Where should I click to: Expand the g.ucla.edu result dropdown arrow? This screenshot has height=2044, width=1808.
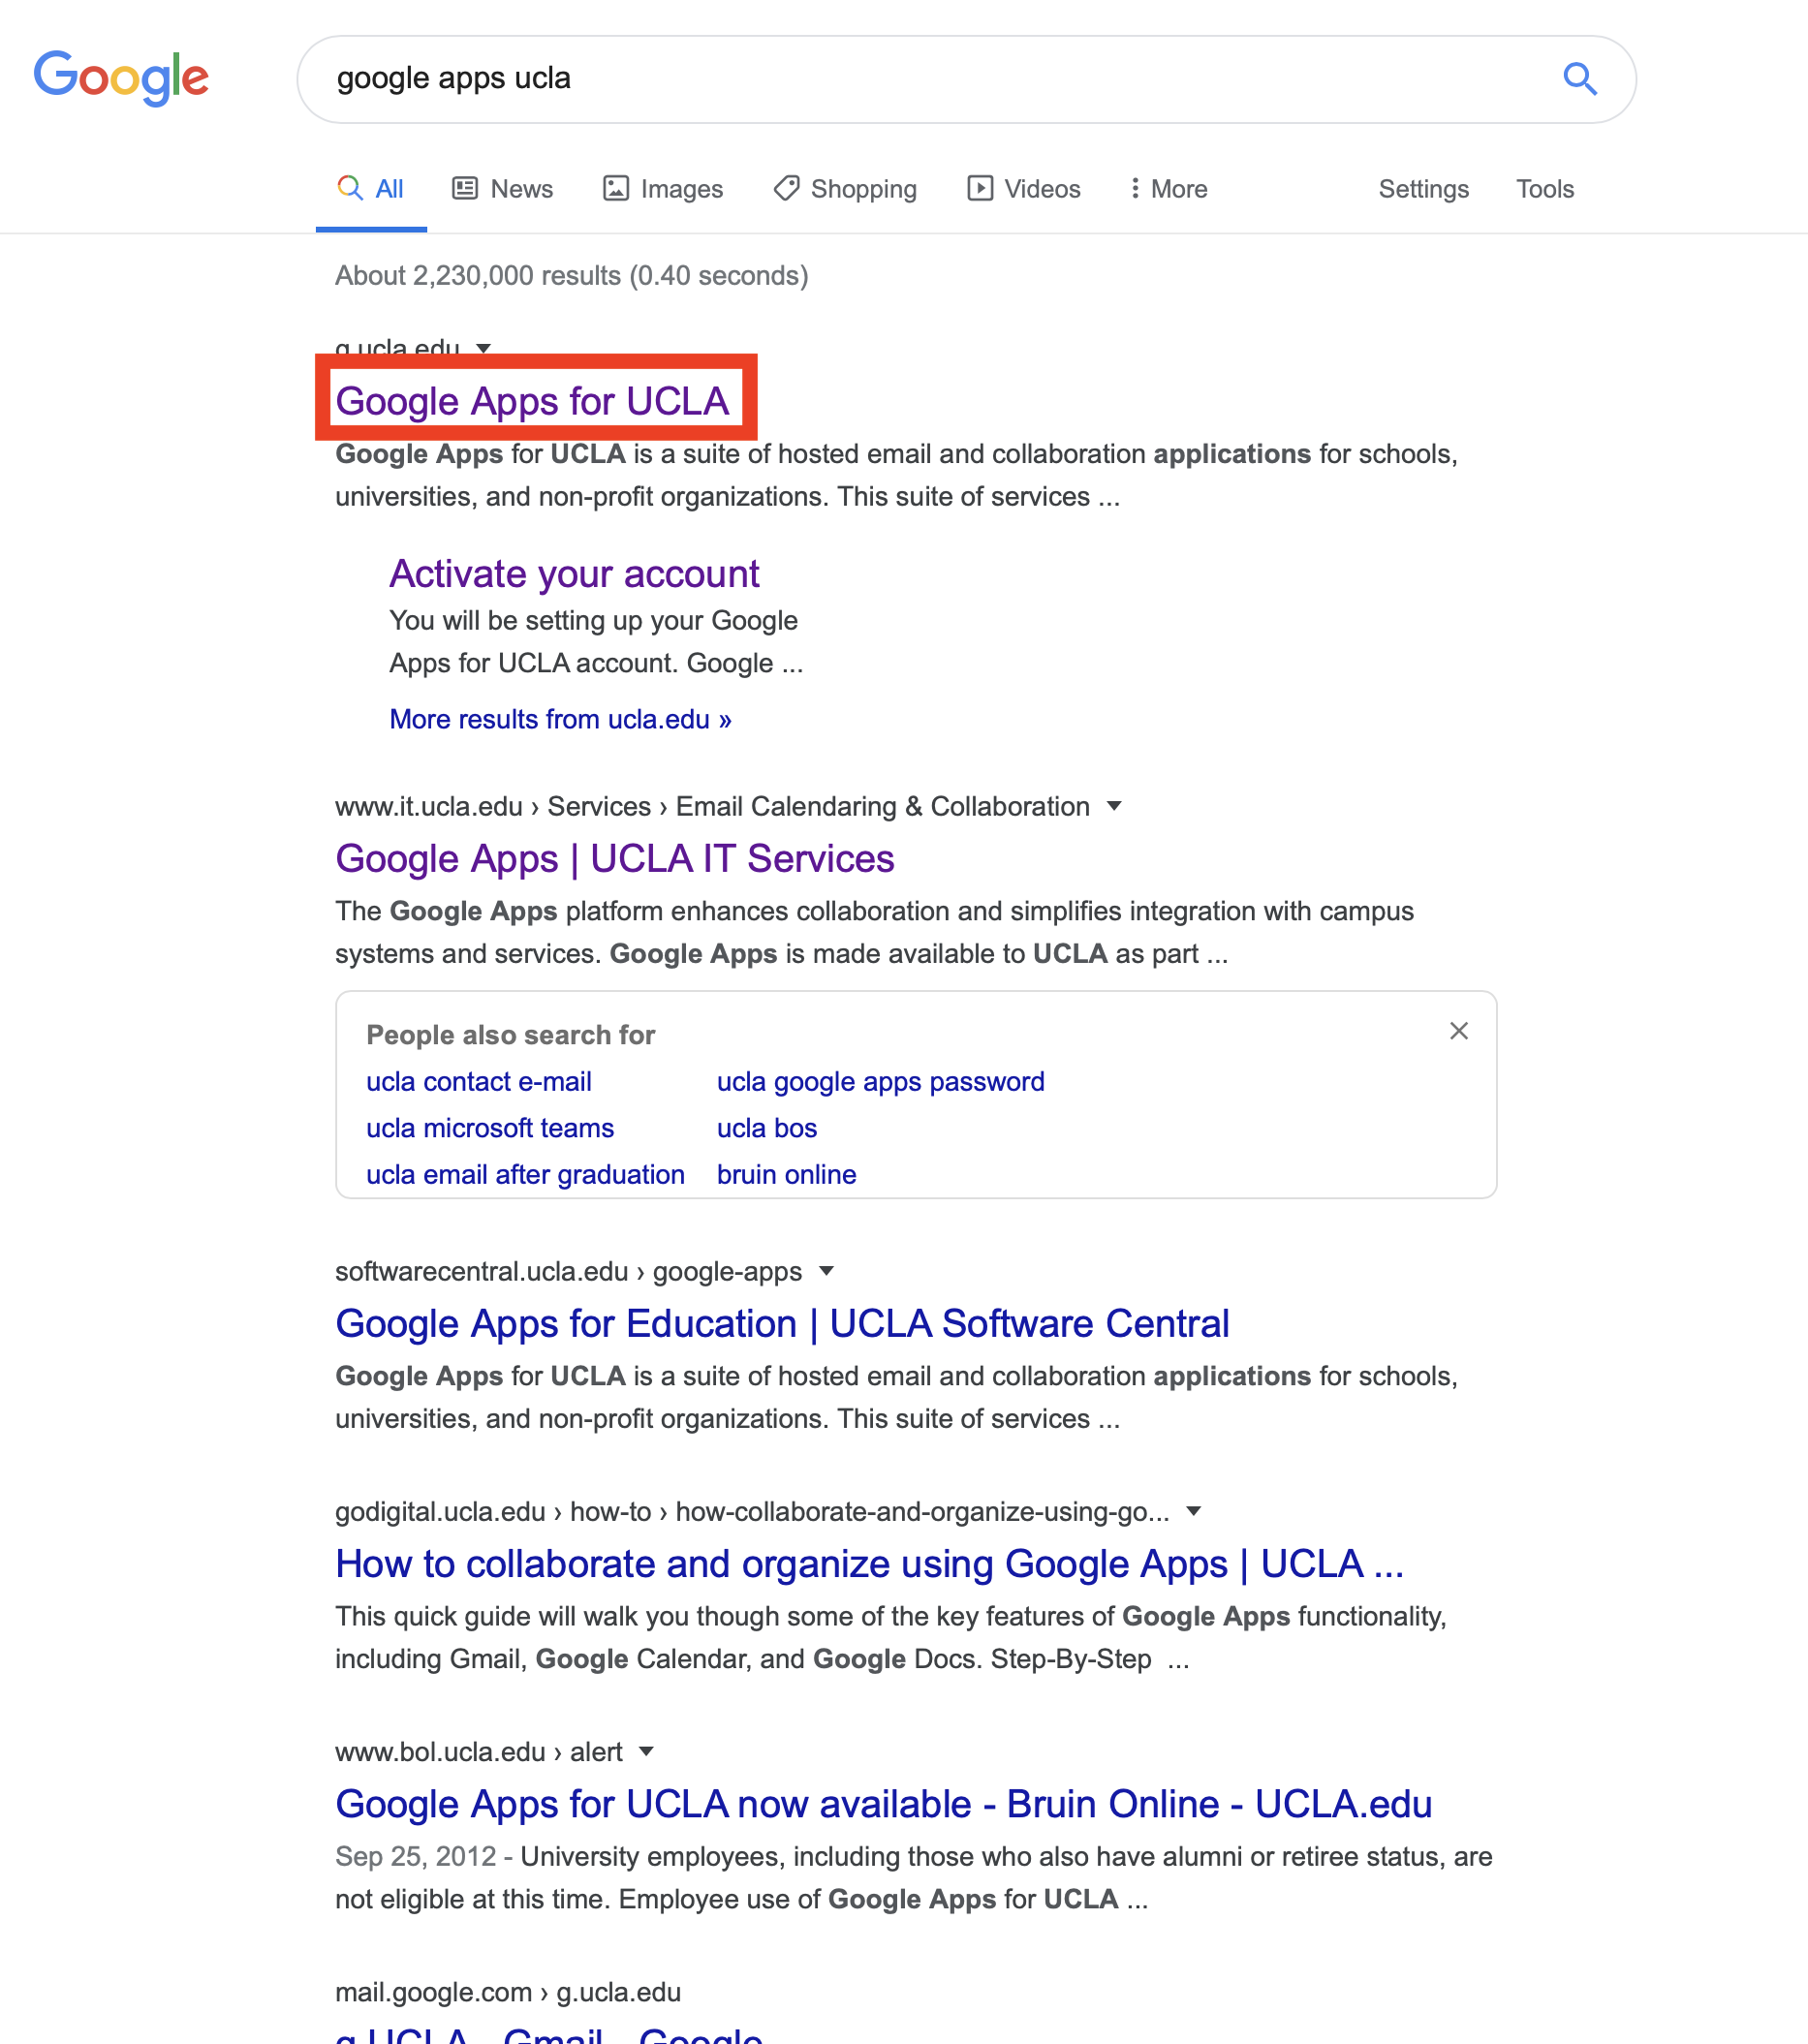pos(484,348)
